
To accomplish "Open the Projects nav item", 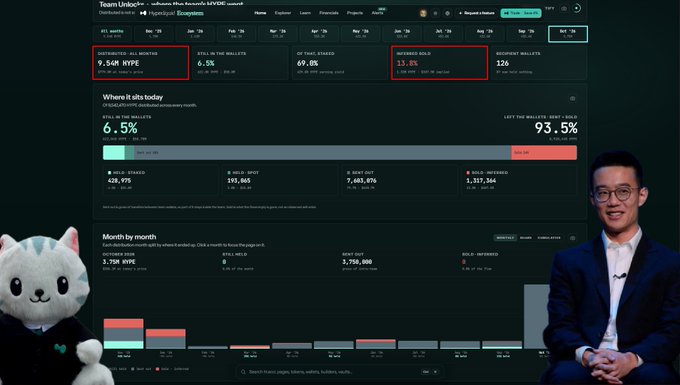I will tap(355, 13).
